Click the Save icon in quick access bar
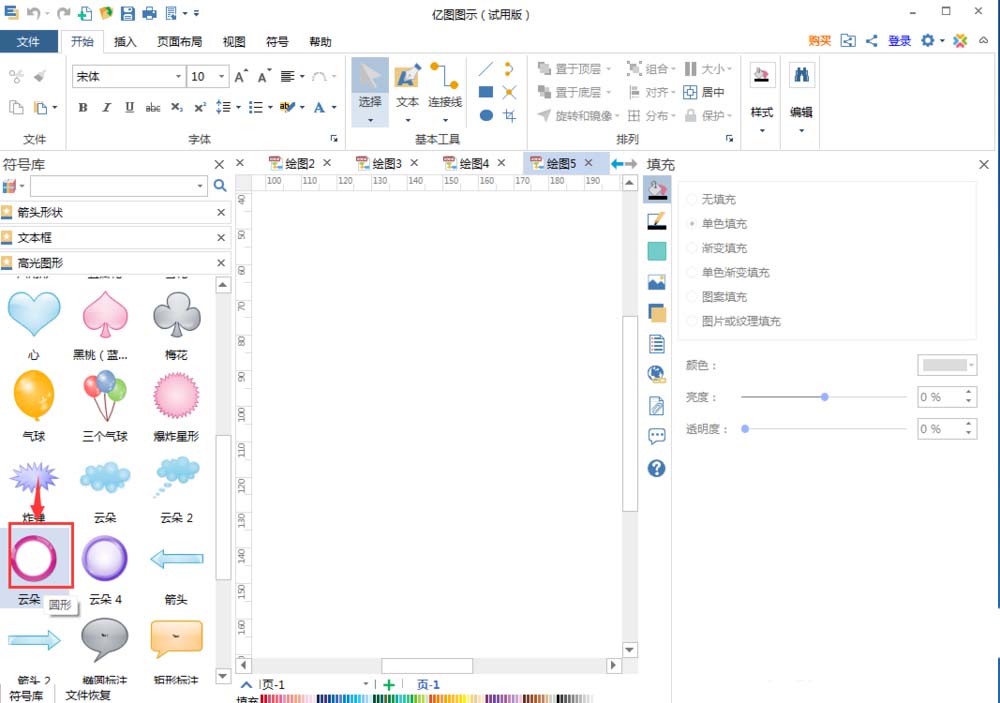Screen dimensions: 1000x703 (128, 13)
